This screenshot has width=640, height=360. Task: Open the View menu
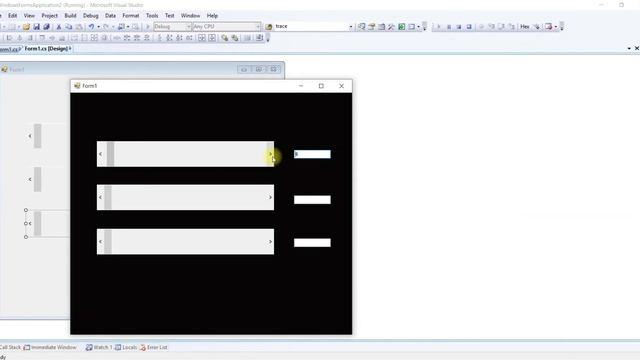(29, 16)
